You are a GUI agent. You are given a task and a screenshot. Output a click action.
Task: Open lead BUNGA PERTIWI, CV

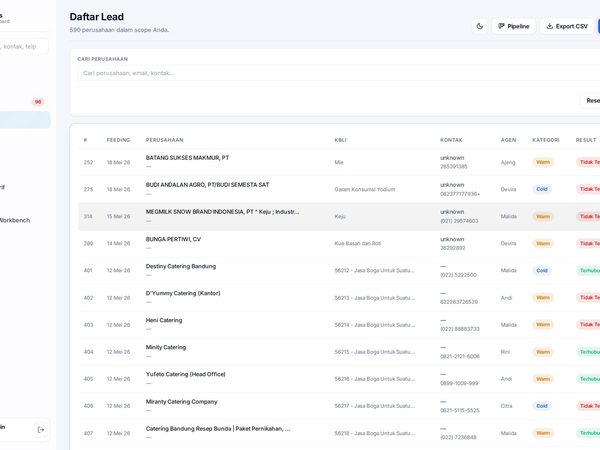(x=173, y=239)
